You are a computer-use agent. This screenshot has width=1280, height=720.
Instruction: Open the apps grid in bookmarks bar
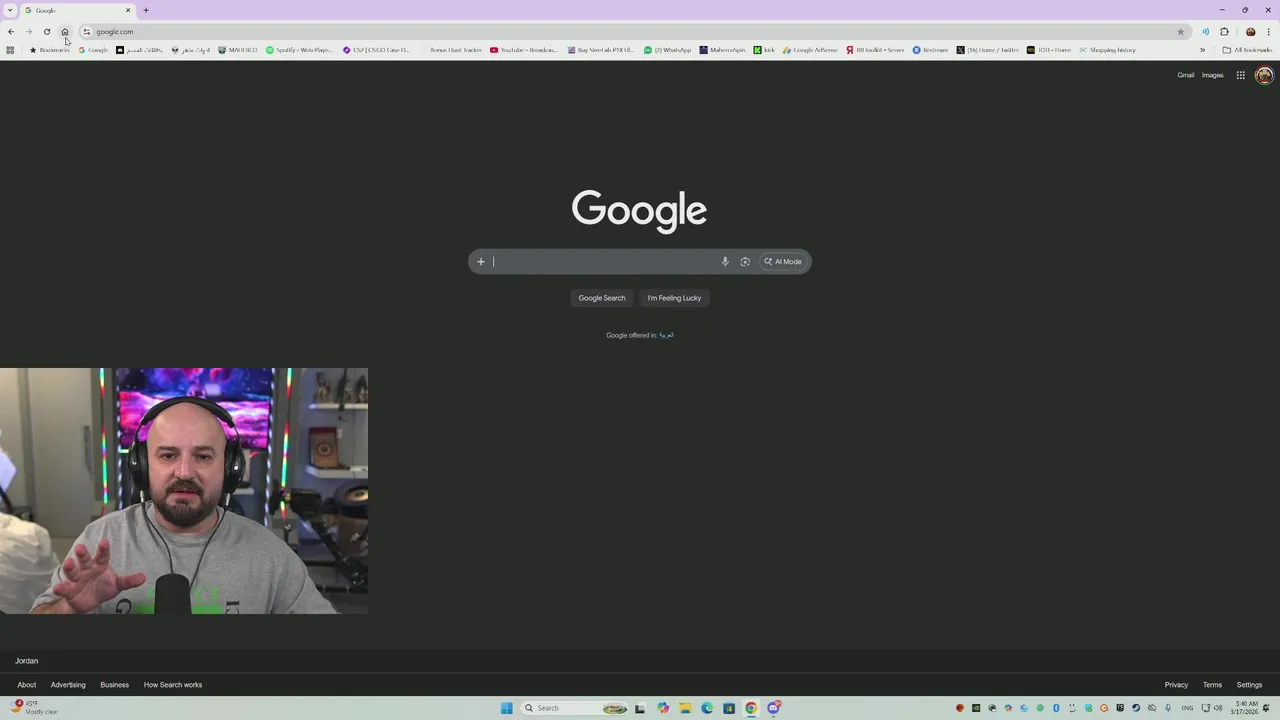click(x=10, y=50)
